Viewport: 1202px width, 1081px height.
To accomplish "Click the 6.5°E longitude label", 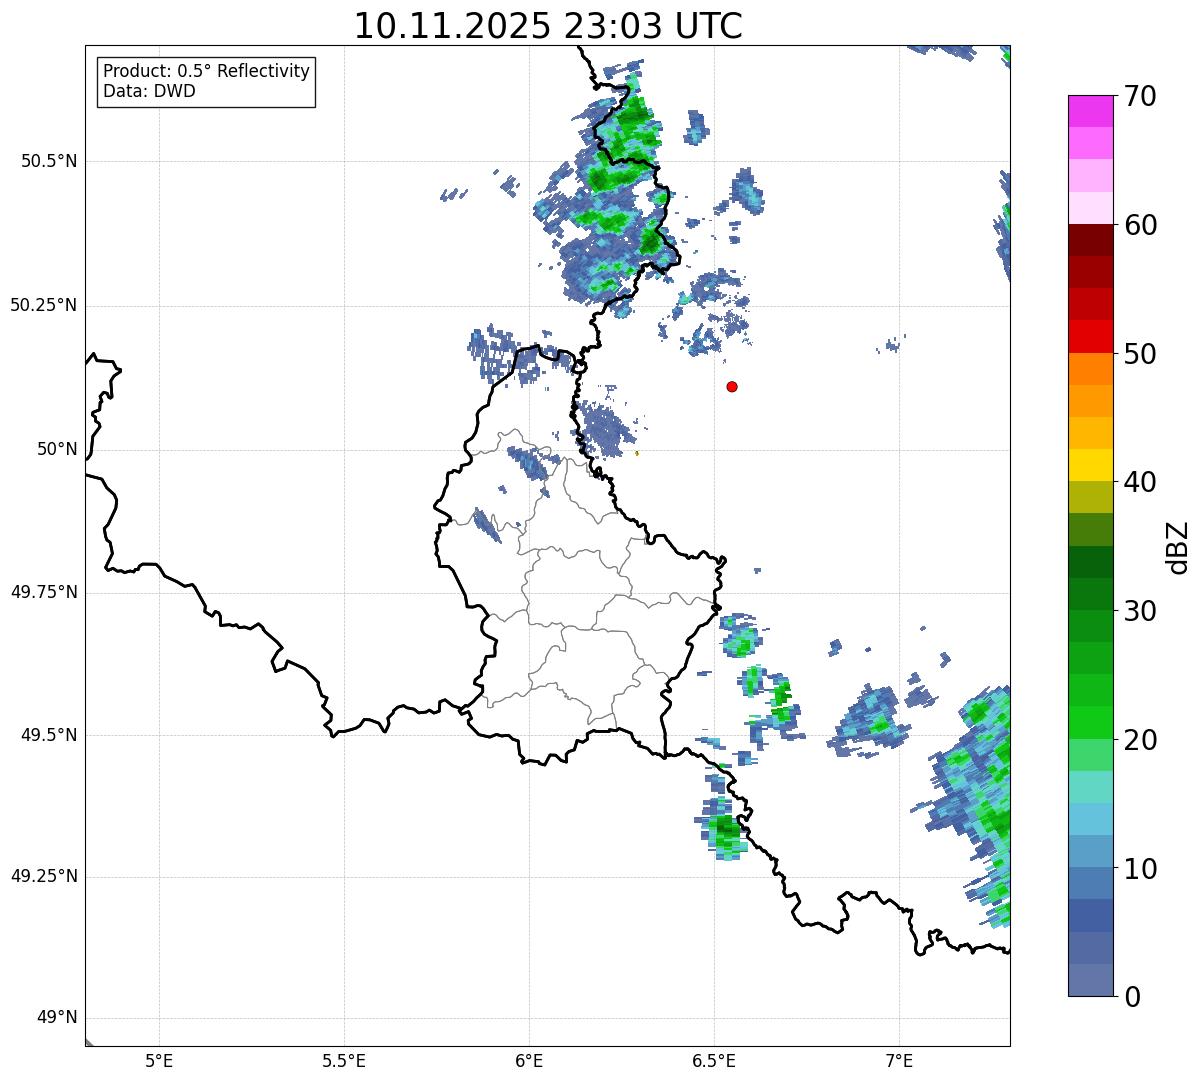I will [714, 1061].
